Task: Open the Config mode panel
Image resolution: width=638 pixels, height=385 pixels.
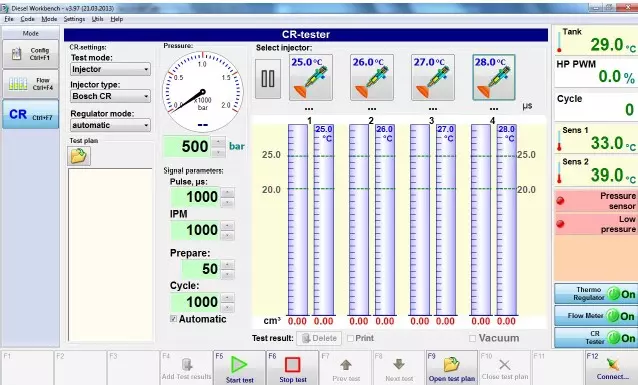Action: coord(31,54)
